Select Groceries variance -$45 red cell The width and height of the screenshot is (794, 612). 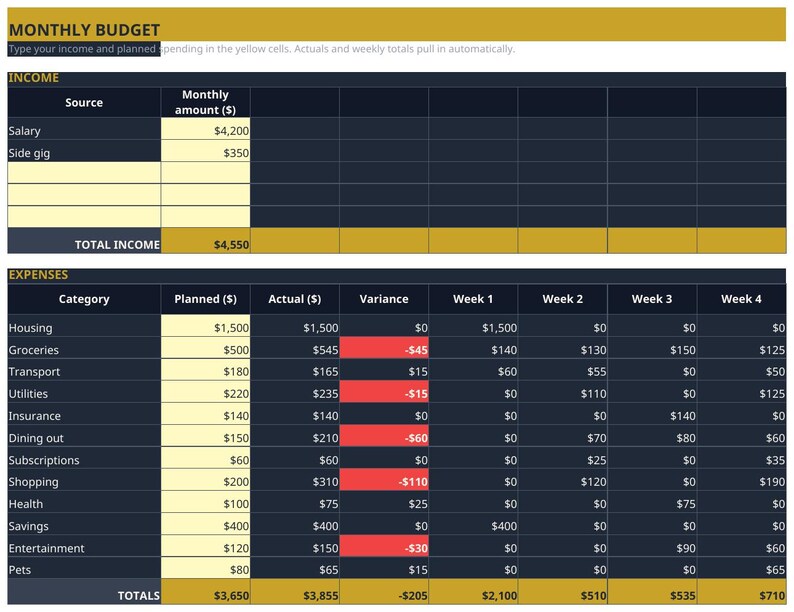point(384,348)
